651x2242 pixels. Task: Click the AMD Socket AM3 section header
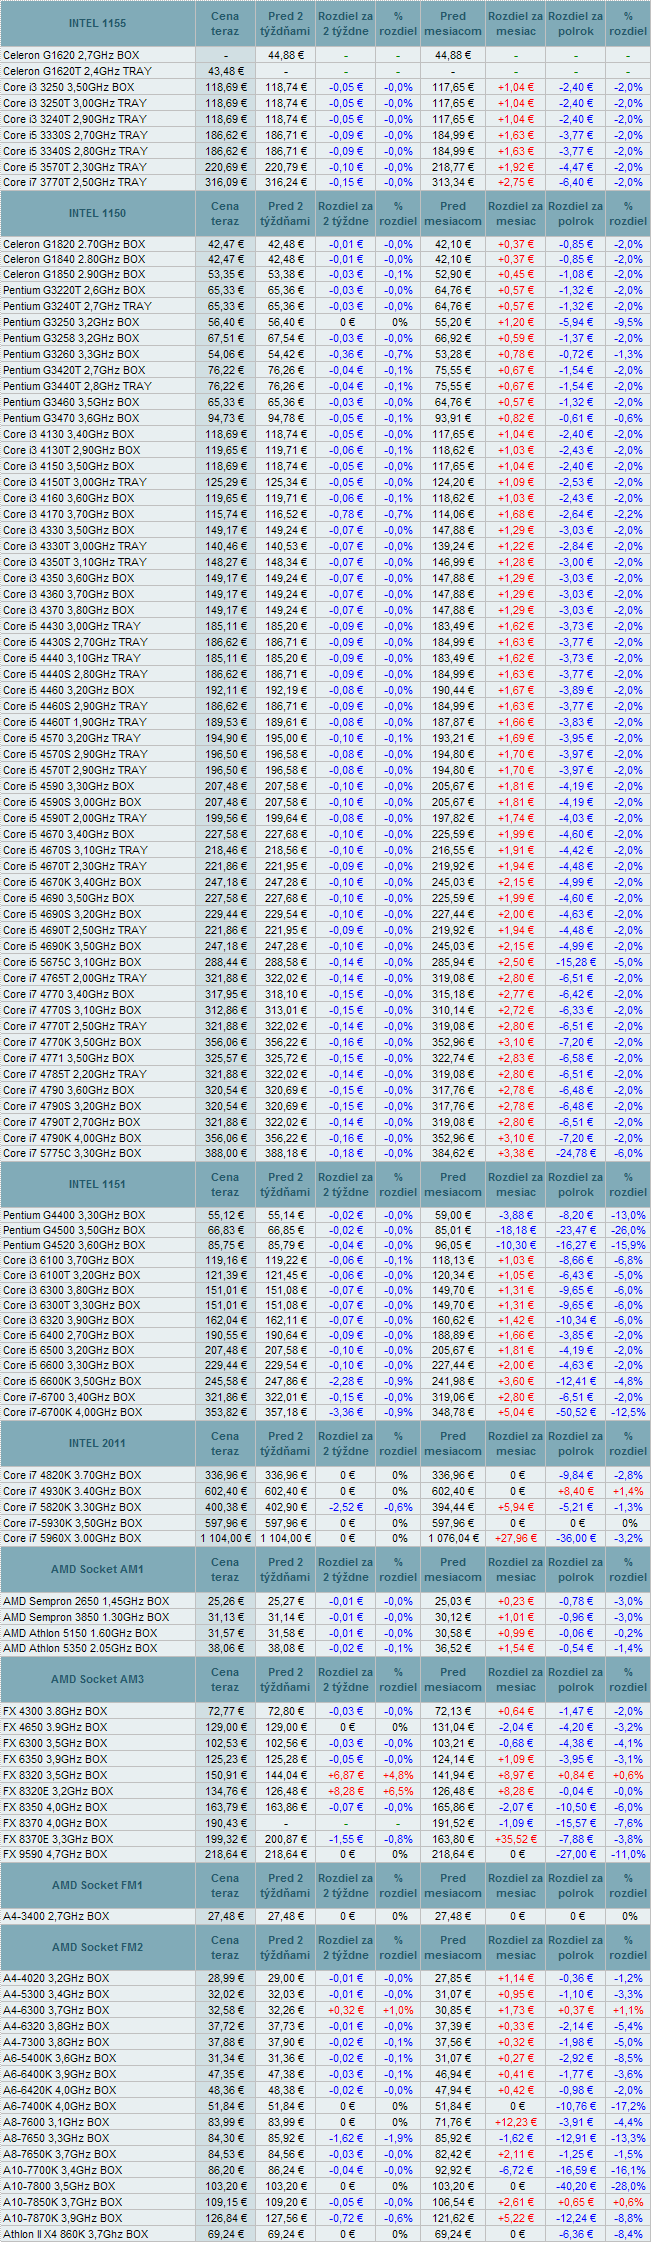[97, 1679]
